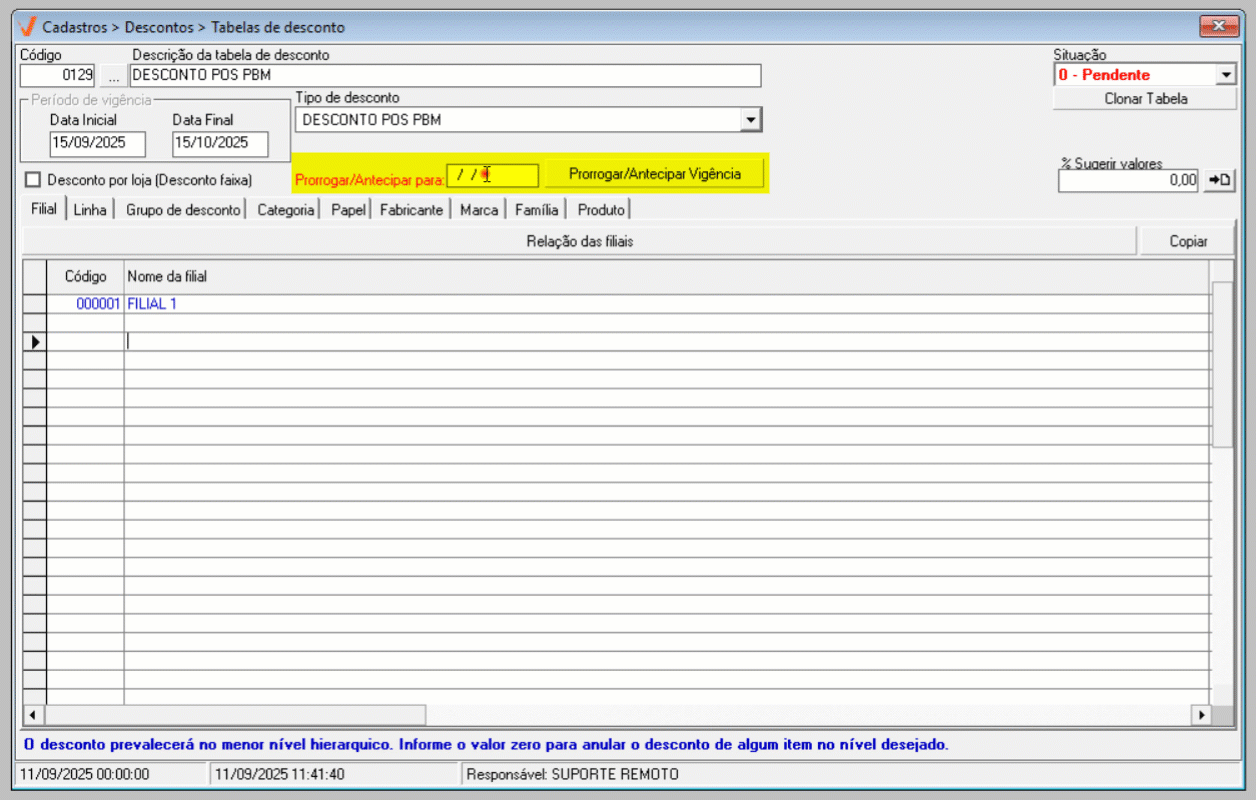This screenshot has height=800, width=1256.
Task: Click the current row indicator arrow
Action: coord(35,342)
